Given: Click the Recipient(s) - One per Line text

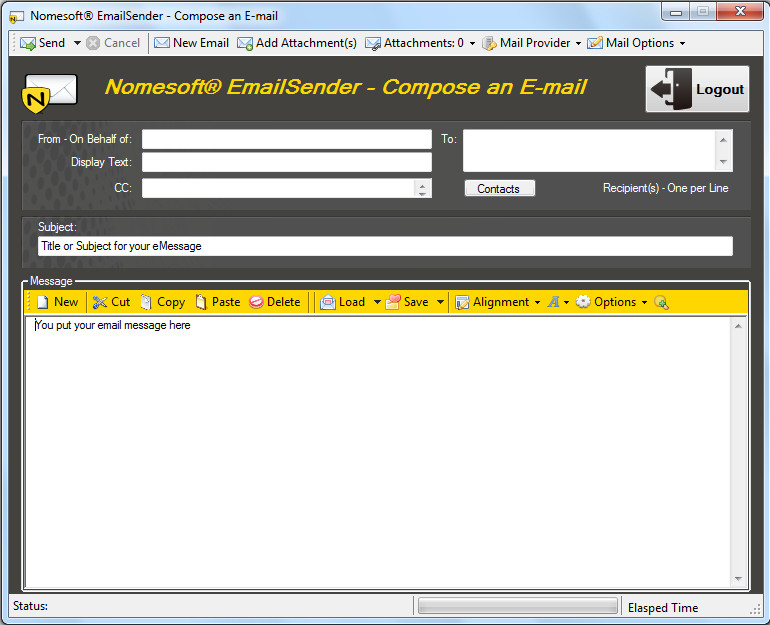Looking at the screenshot, I should click(x=665, y=188).
